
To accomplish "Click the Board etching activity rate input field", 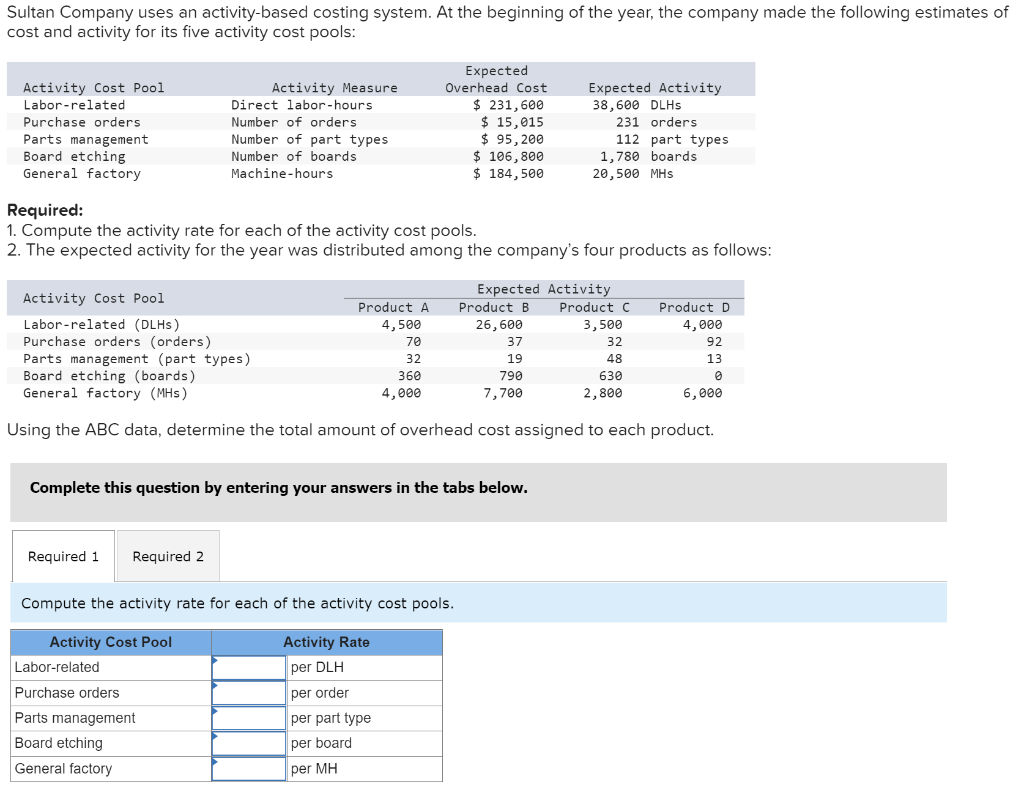I will (x=248, y=743).
